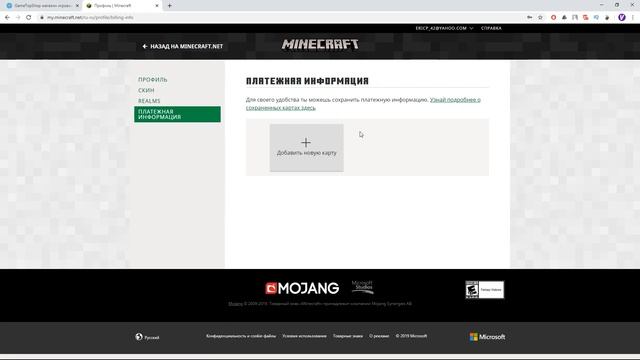This screenshot has width=640, height=360.
Task: Click НАЗАД НА MINECRAFT.NET link
Action: point(182,47)
